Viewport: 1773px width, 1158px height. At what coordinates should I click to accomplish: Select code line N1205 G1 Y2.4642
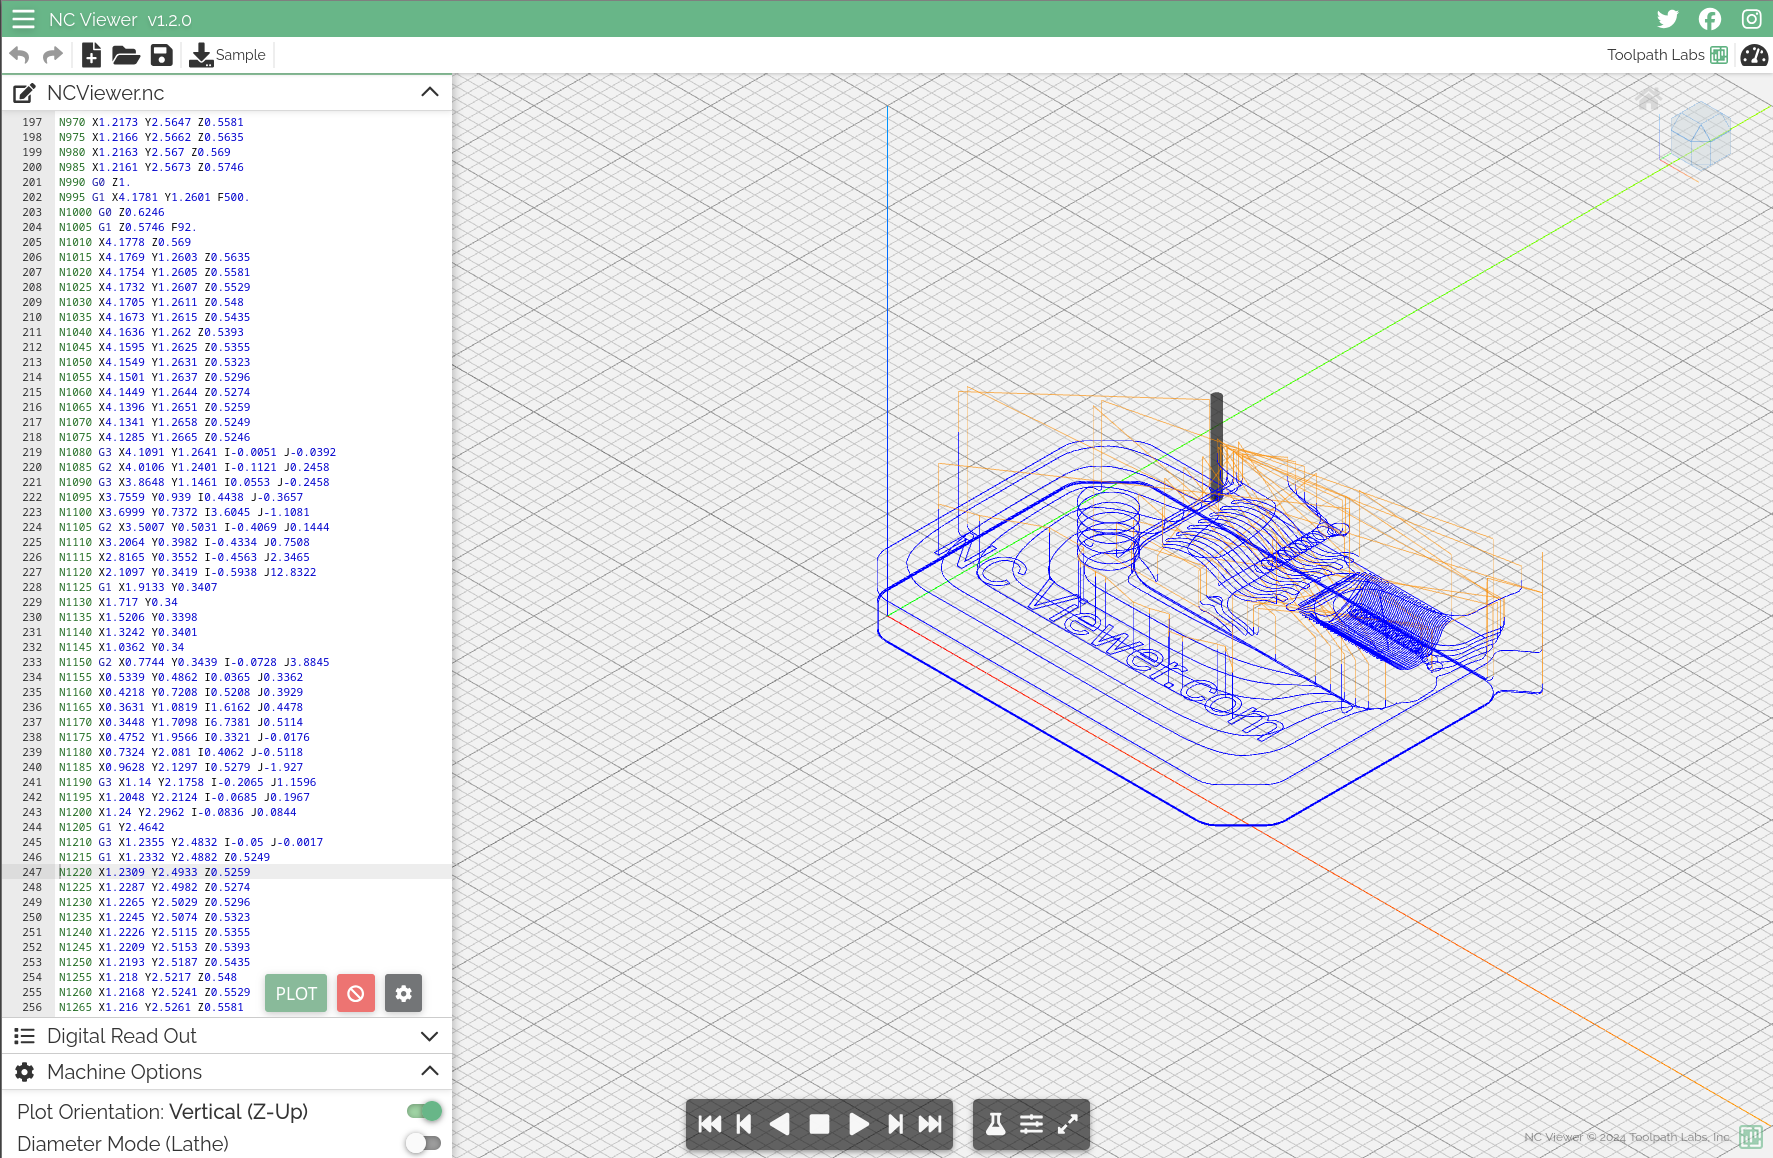tap(111, 827)
